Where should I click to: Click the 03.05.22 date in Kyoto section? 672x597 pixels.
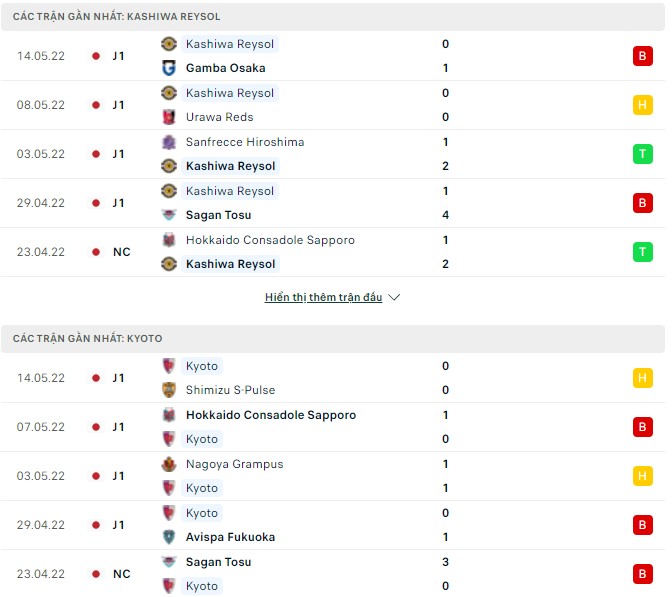pyautogui.click(x=41, y=476)
